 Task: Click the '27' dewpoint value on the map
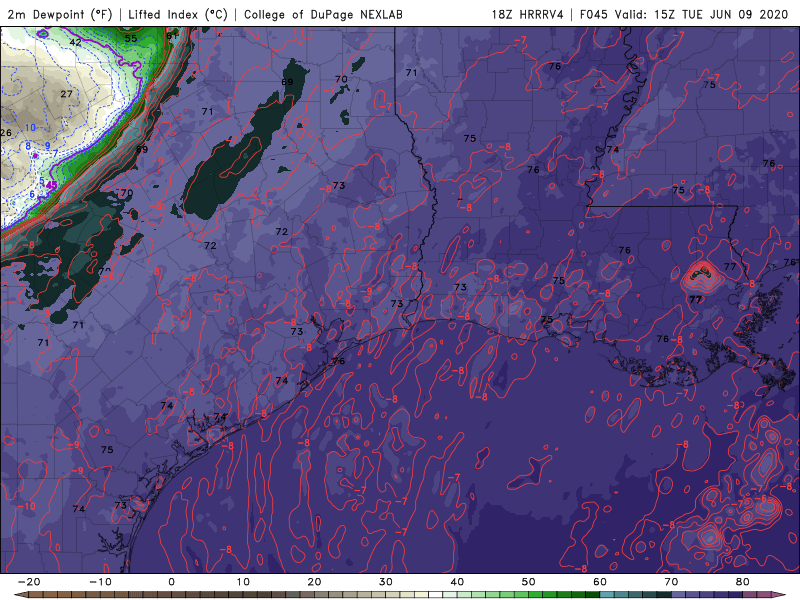click(66, 94)
